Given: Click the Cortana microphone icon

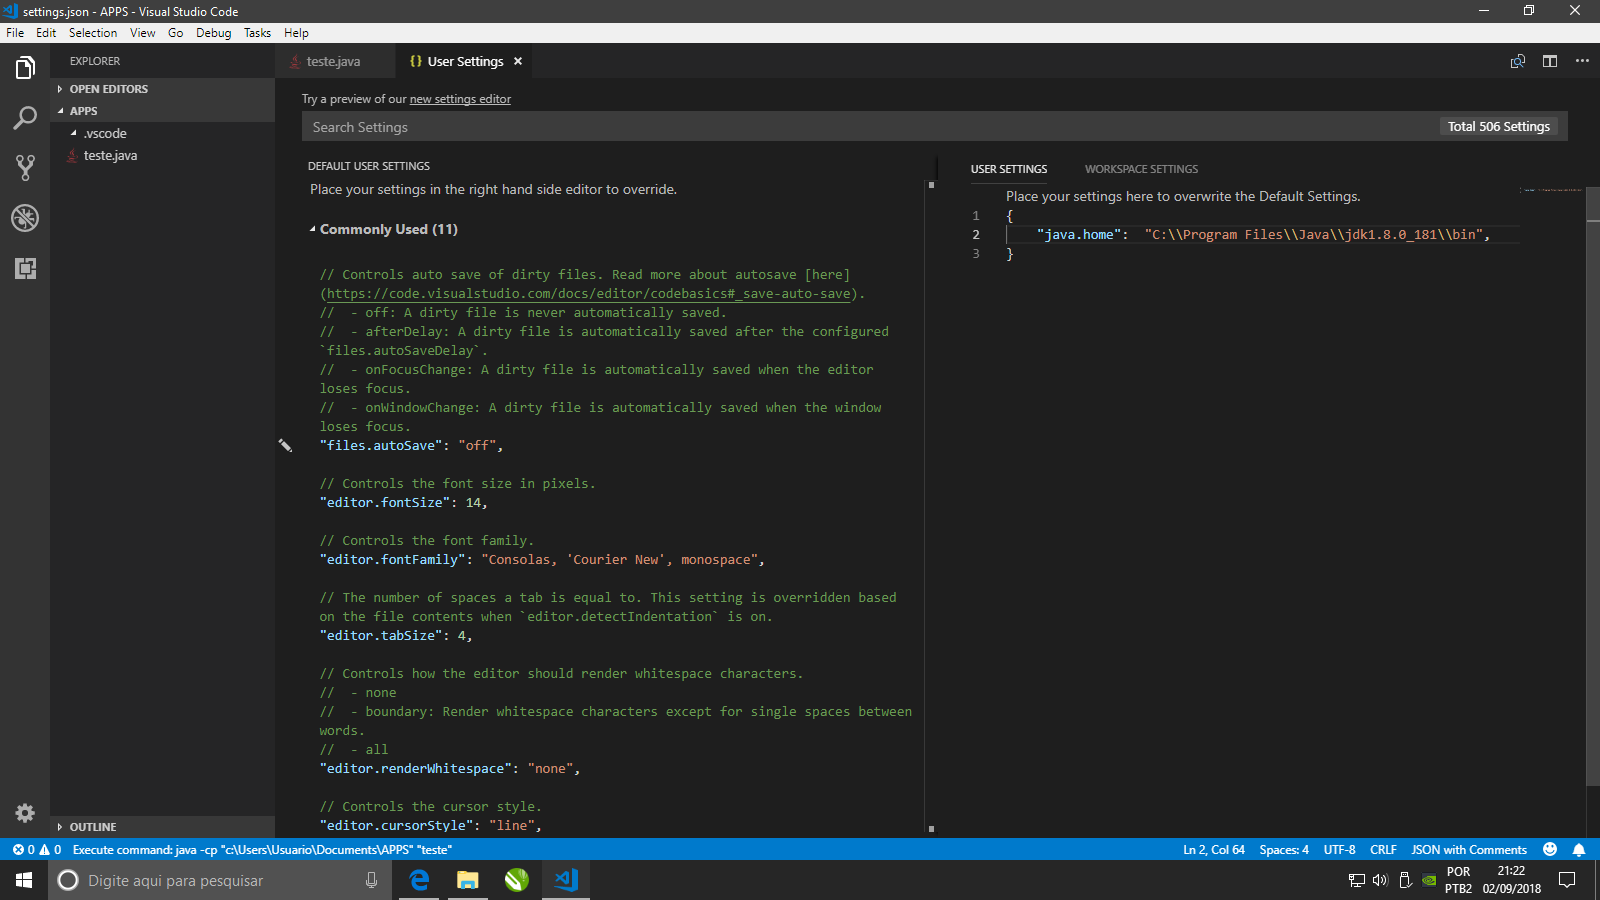Looking at the screenshot, I should pyautogui.click(x=371, y=880).
